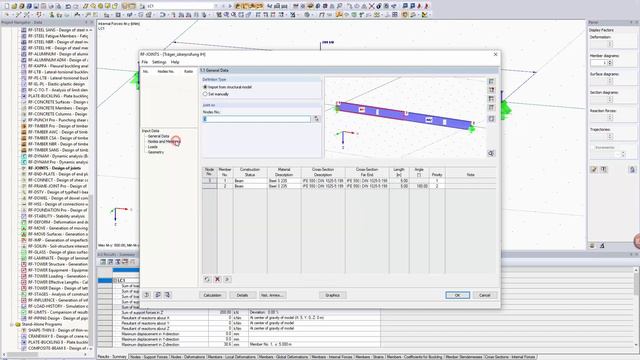Select RF-STABILITY - Stability analysis in navigator
Image resolution: width=640 pixels, height=360 pixels.
pos(56,216)
